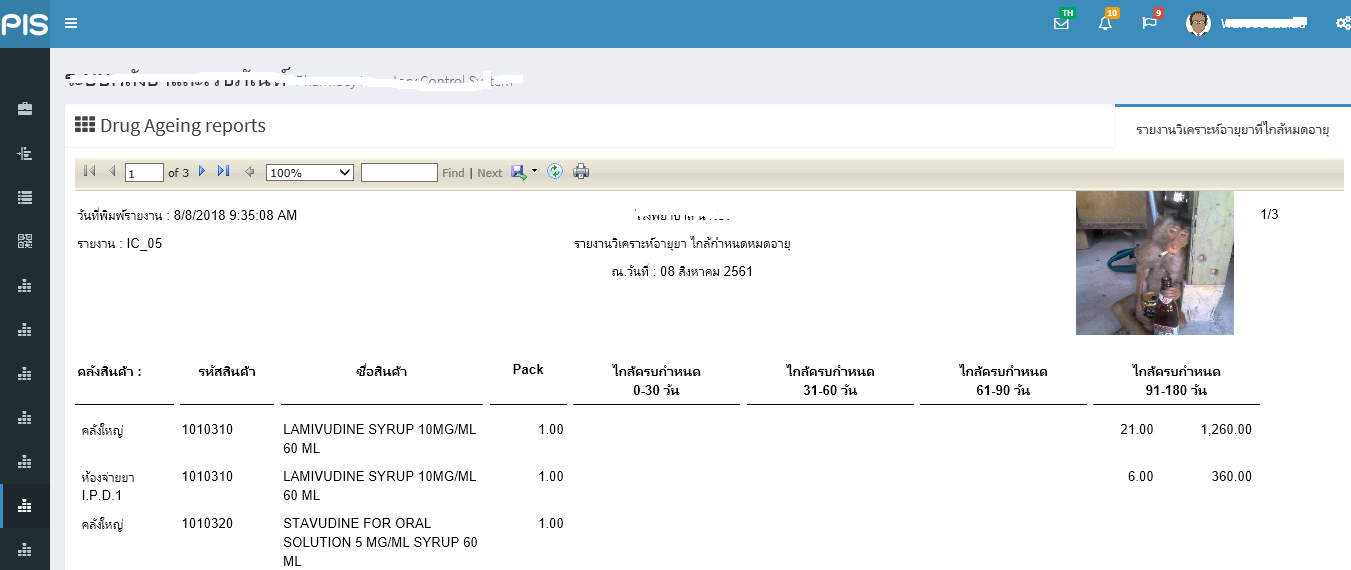Image resolution: width=1351 pixels, height=570 pixels.
Task: Jump to last report page
Action: 223,172
